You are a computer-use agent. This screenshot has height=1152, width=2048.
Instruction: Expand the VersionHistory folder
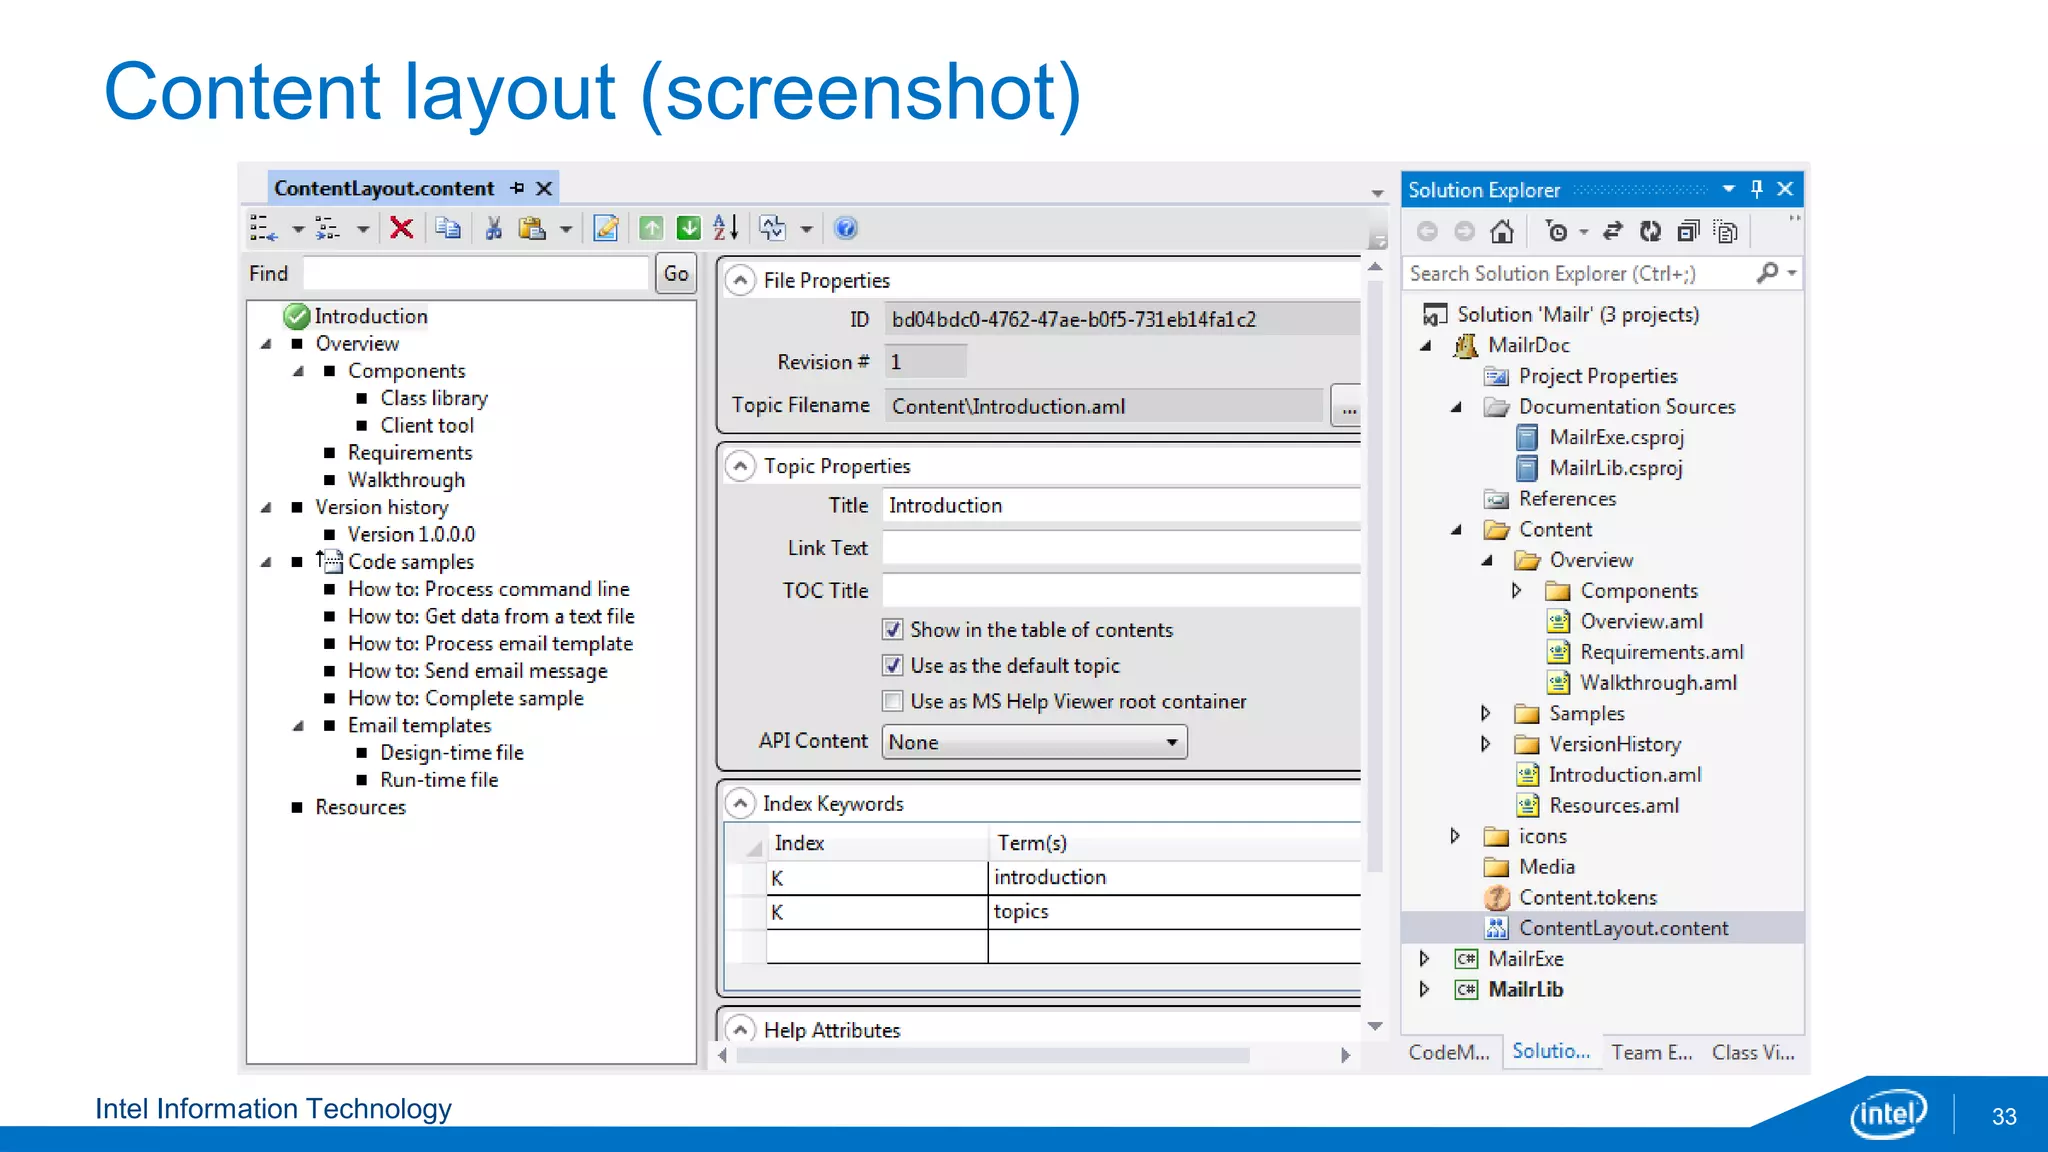[1485, 744]
